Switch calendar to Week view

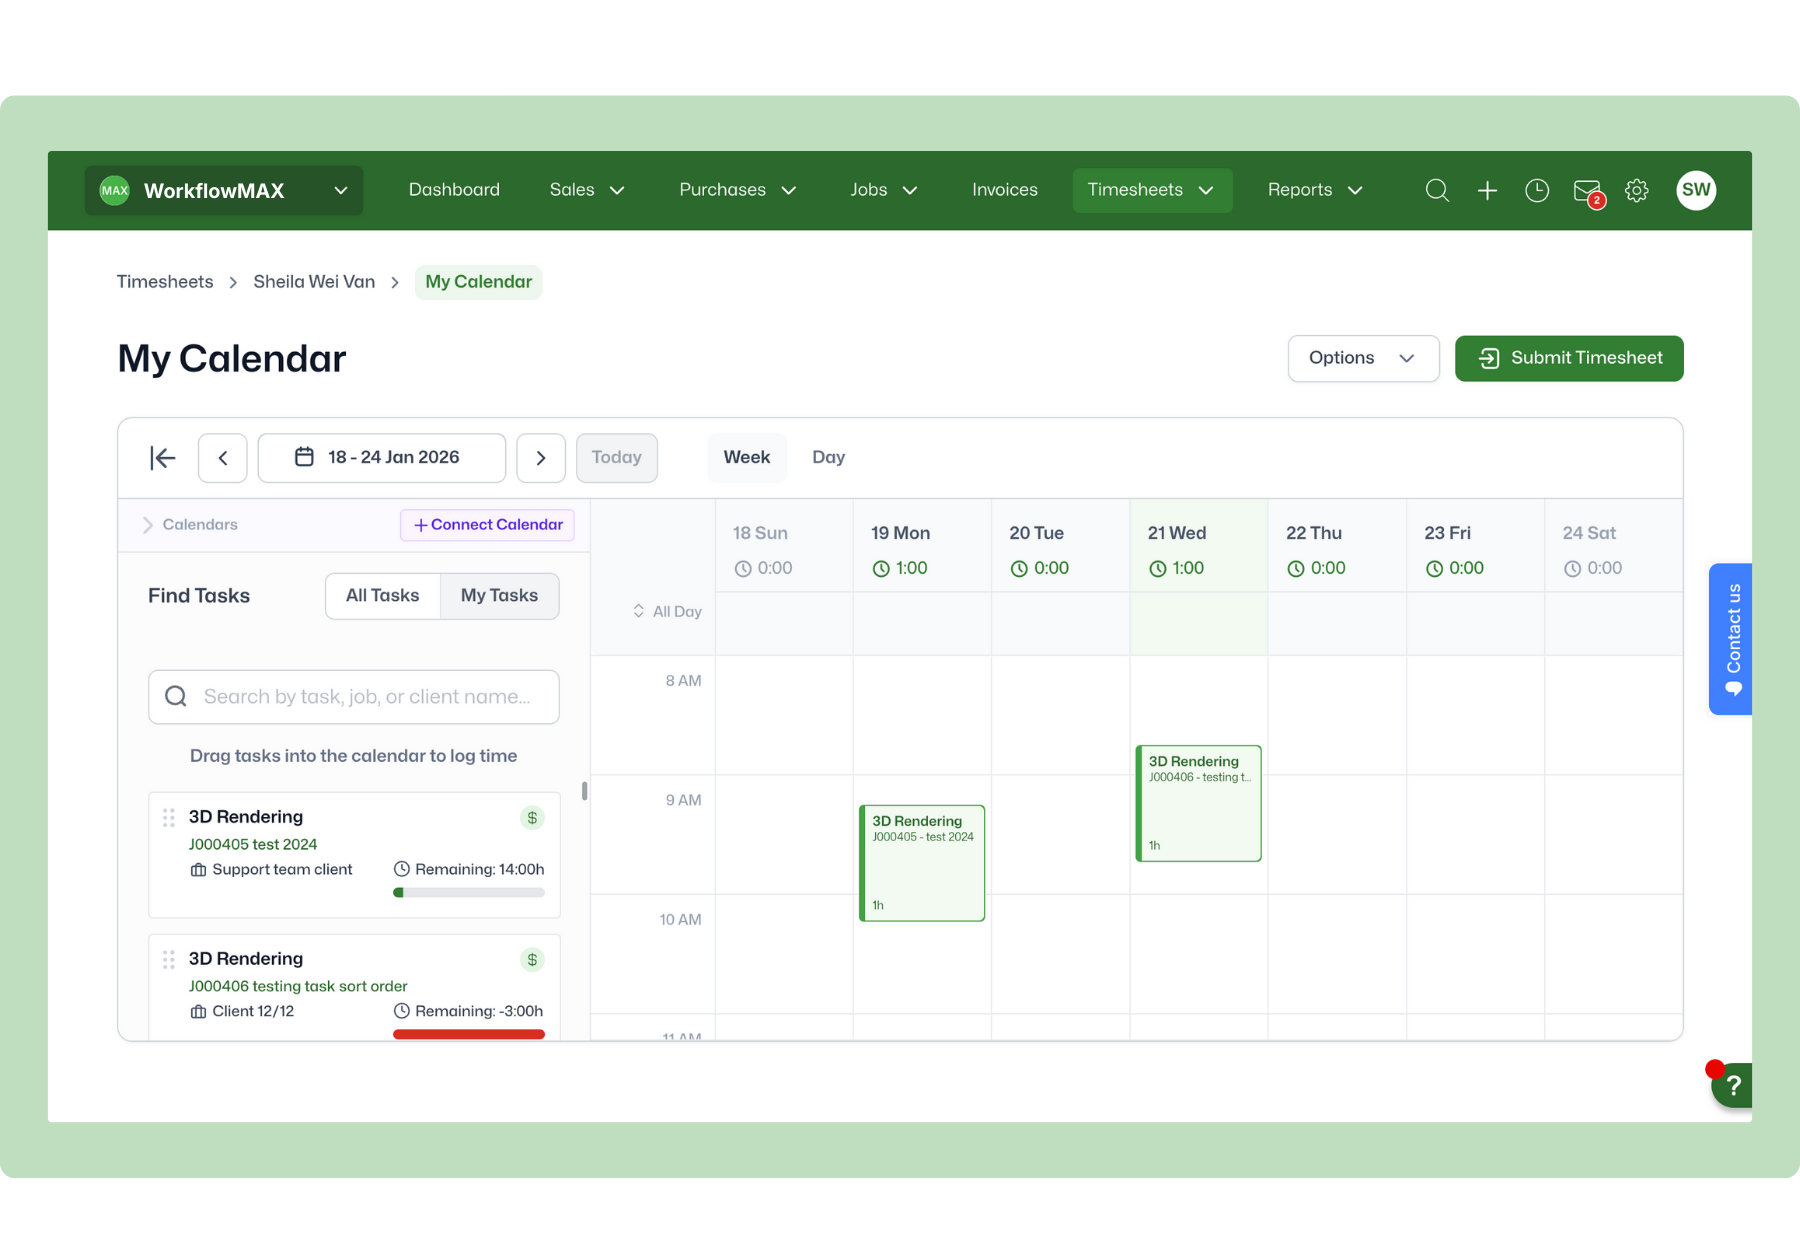coord(747,458)
